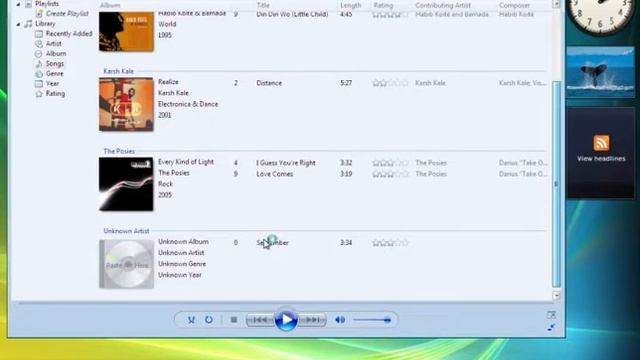Click the Rock genre under The Posies
Viewport: 640px width, 360px height.
165,184
